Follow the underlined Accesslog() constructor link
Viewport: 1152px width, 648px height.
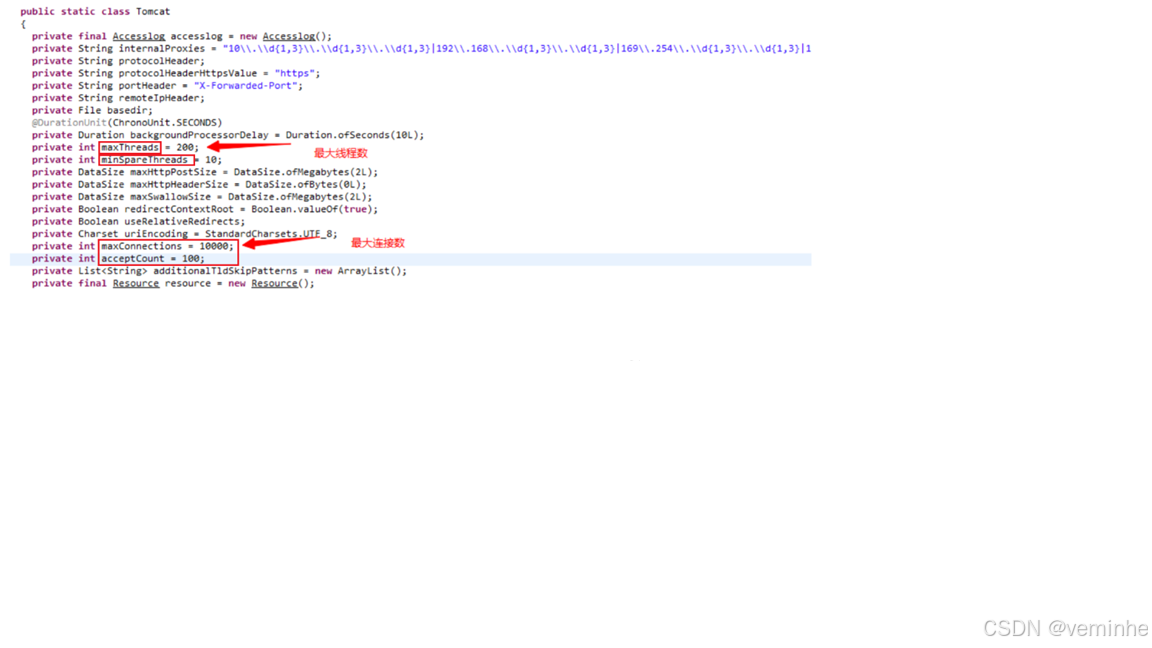point(289,36)
